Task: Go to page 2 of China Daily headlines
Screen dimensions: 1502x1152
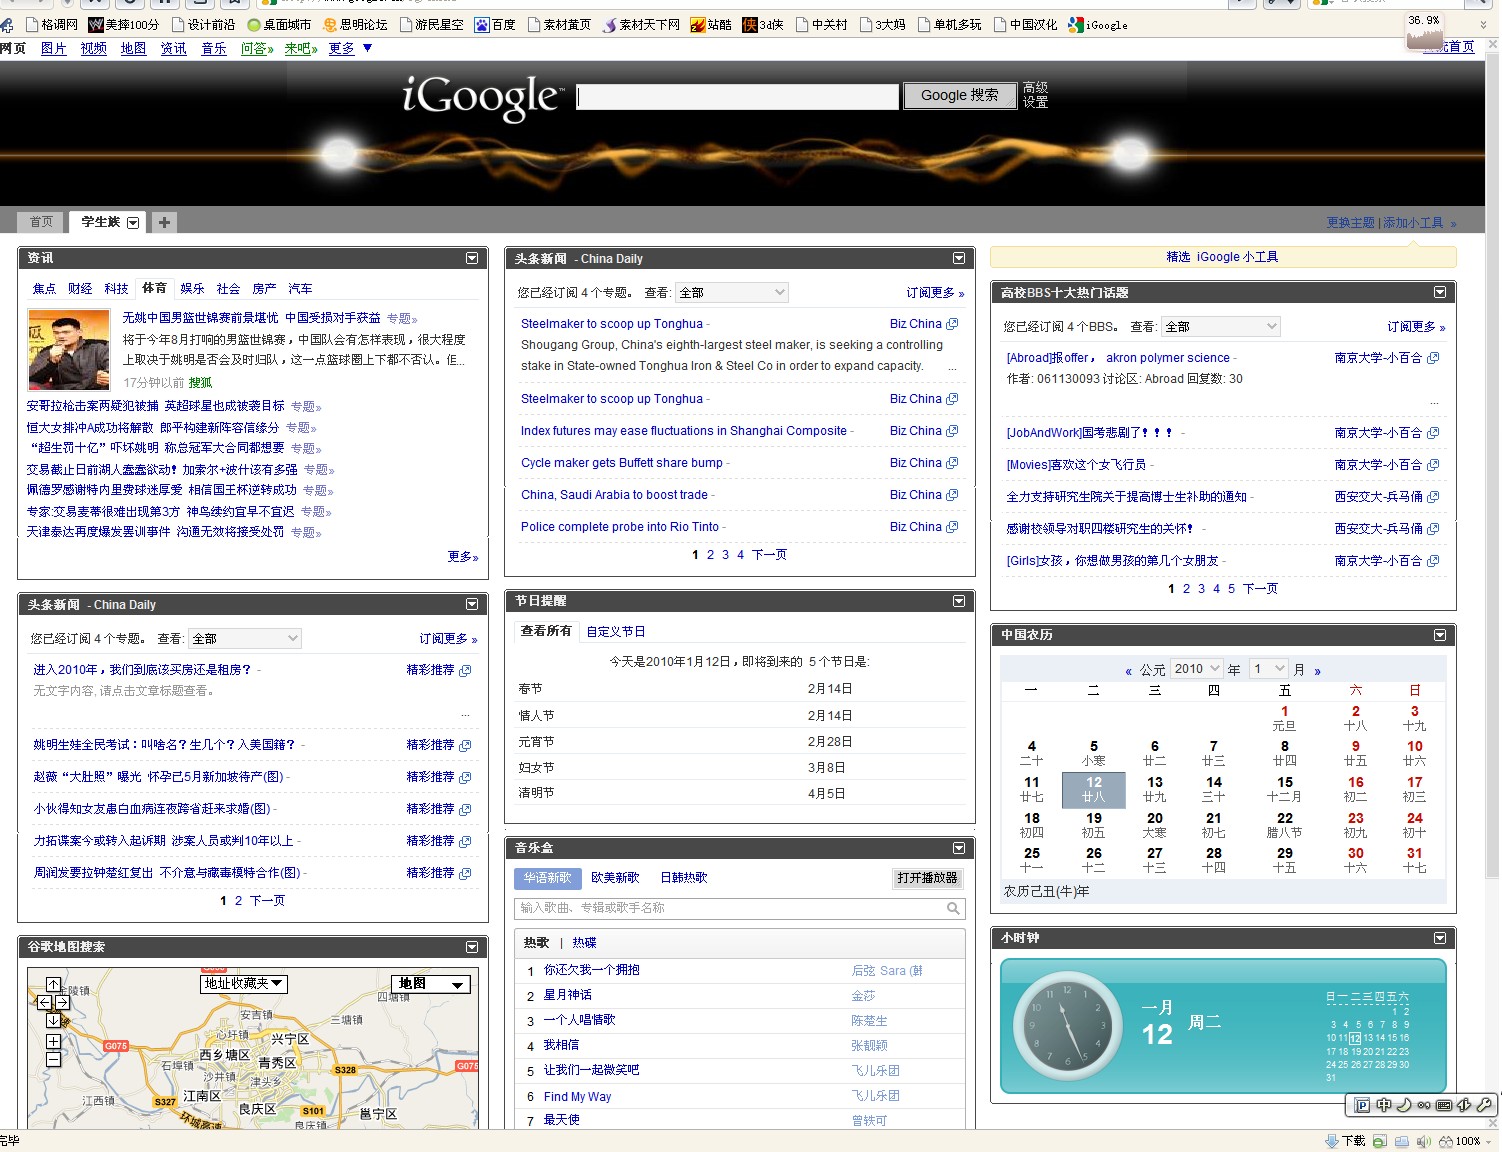Action: click(711, 555)
